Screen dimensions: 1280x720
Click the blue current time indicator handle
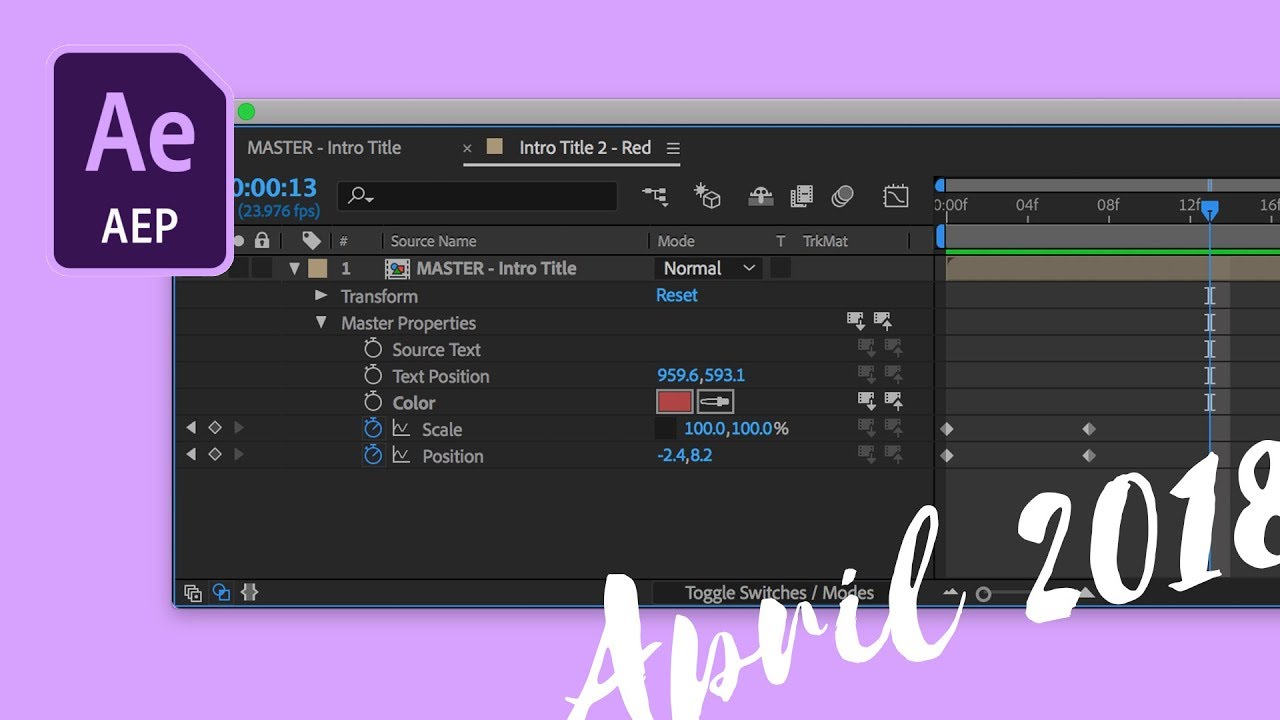[1210, 210]
